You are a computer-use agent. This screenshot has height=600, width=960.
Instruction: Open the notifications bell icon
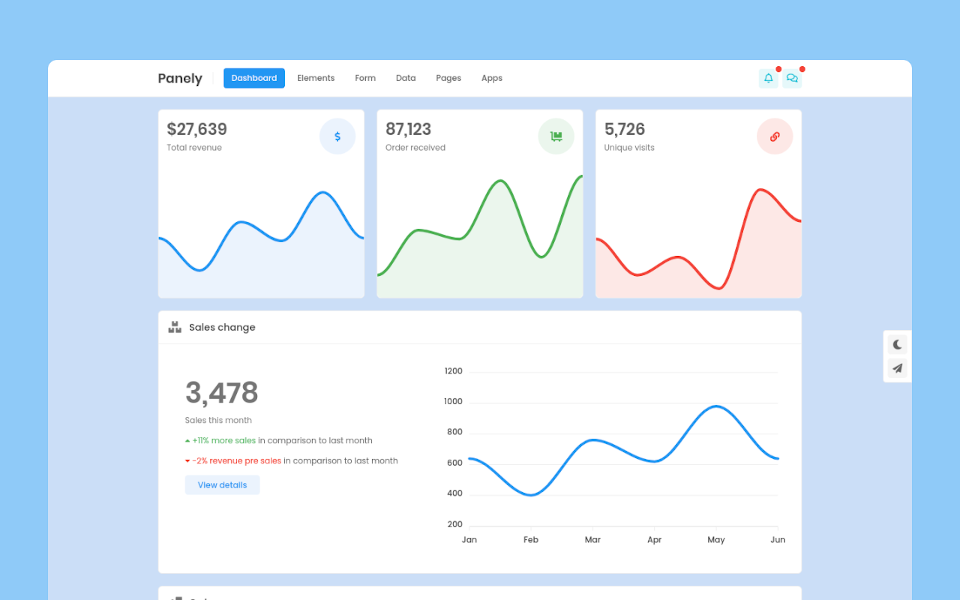point(768,78)
